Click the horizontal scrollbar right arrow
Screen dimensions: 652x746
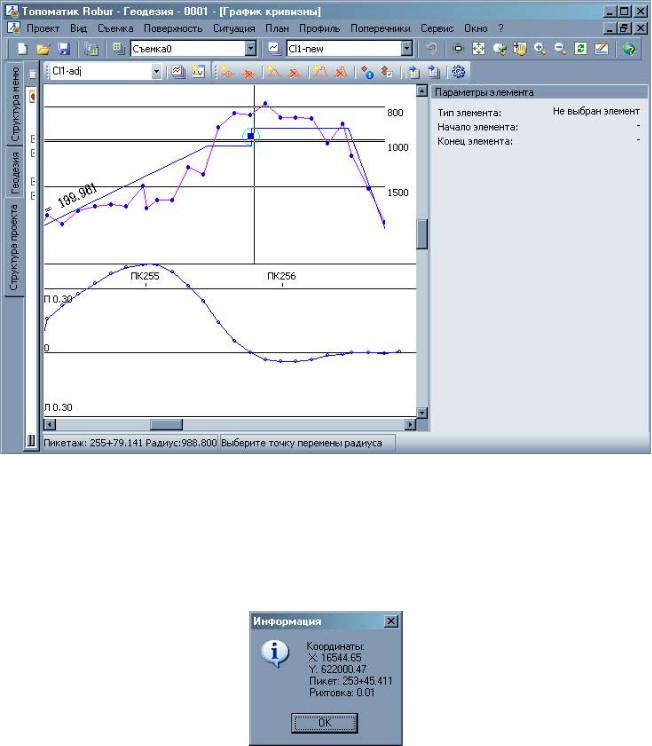point(410,424)
